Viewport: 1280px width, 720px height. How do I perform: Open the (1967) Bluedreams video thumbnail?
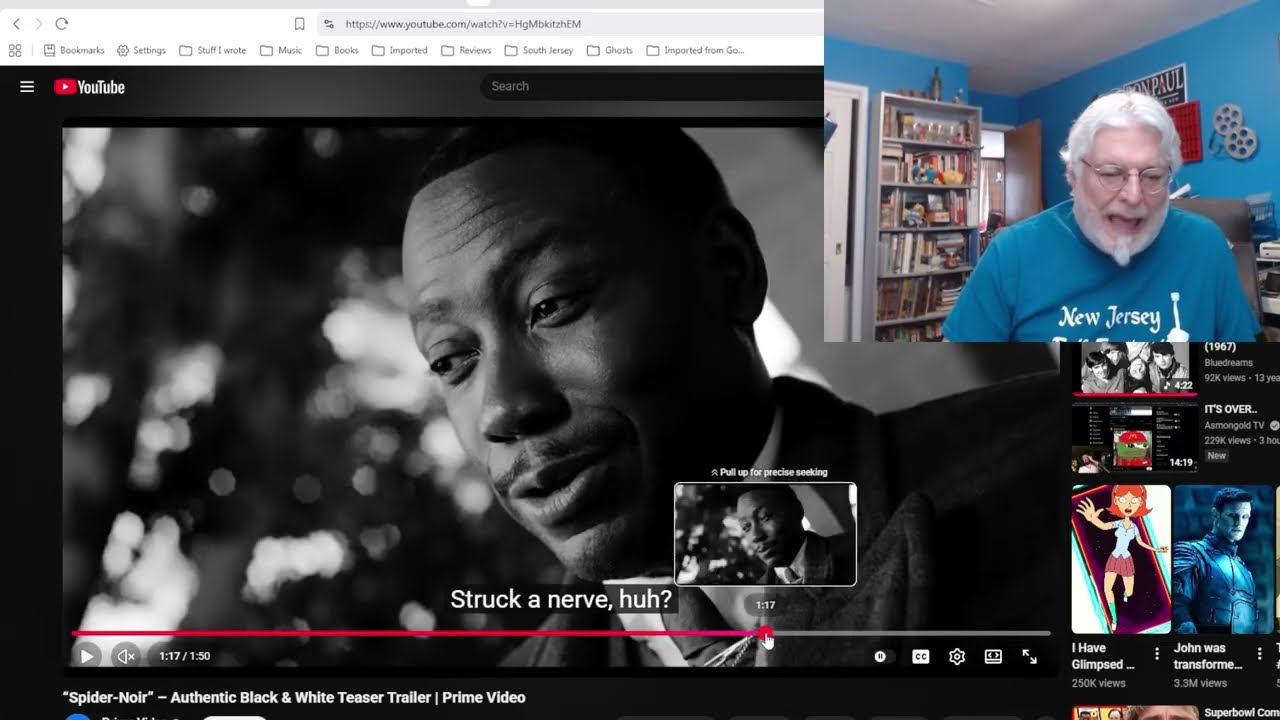tap(1135, 368)
